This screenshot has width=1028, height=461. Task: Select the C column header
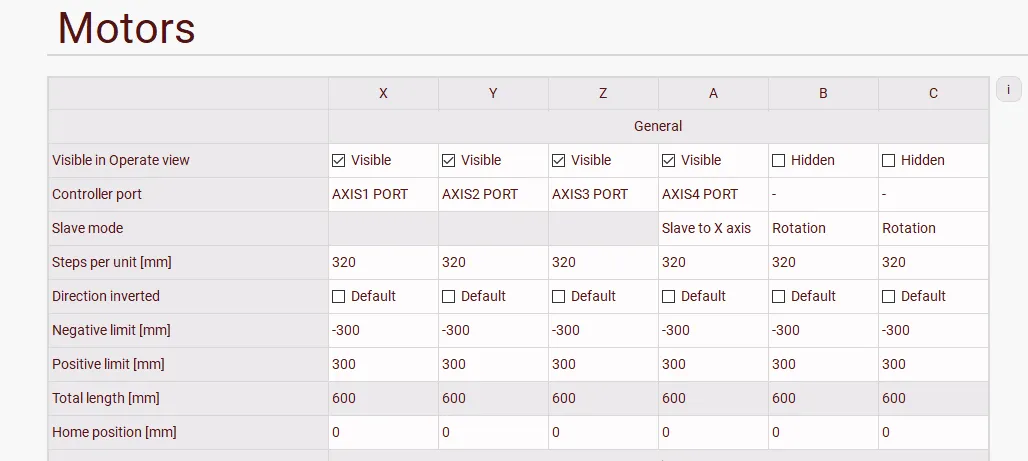[x=934, y=93]
